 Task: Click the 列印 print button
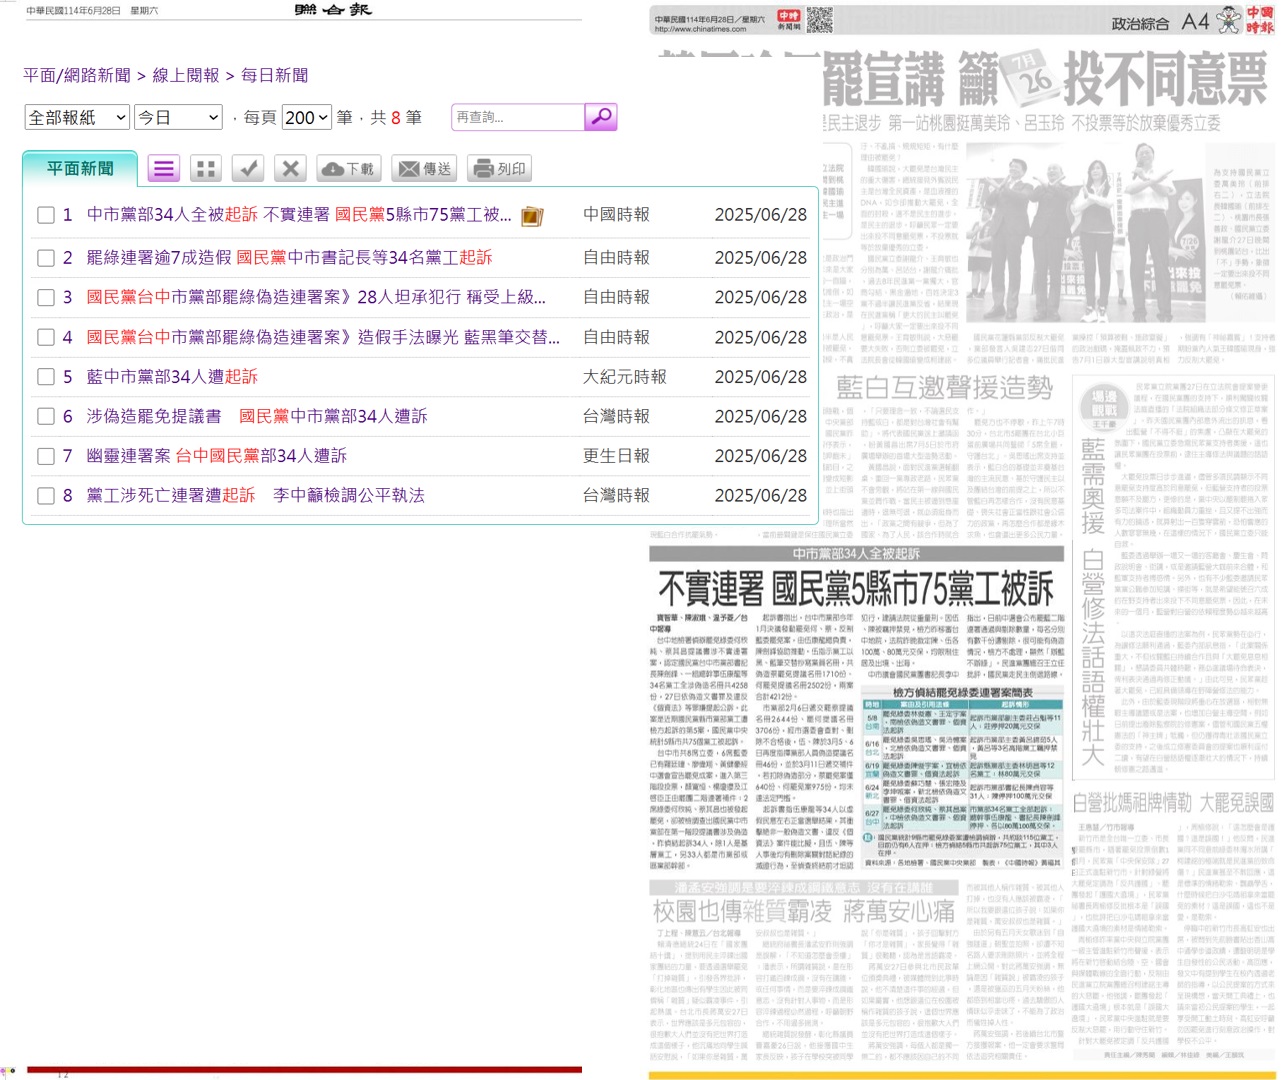click(498, 169)
